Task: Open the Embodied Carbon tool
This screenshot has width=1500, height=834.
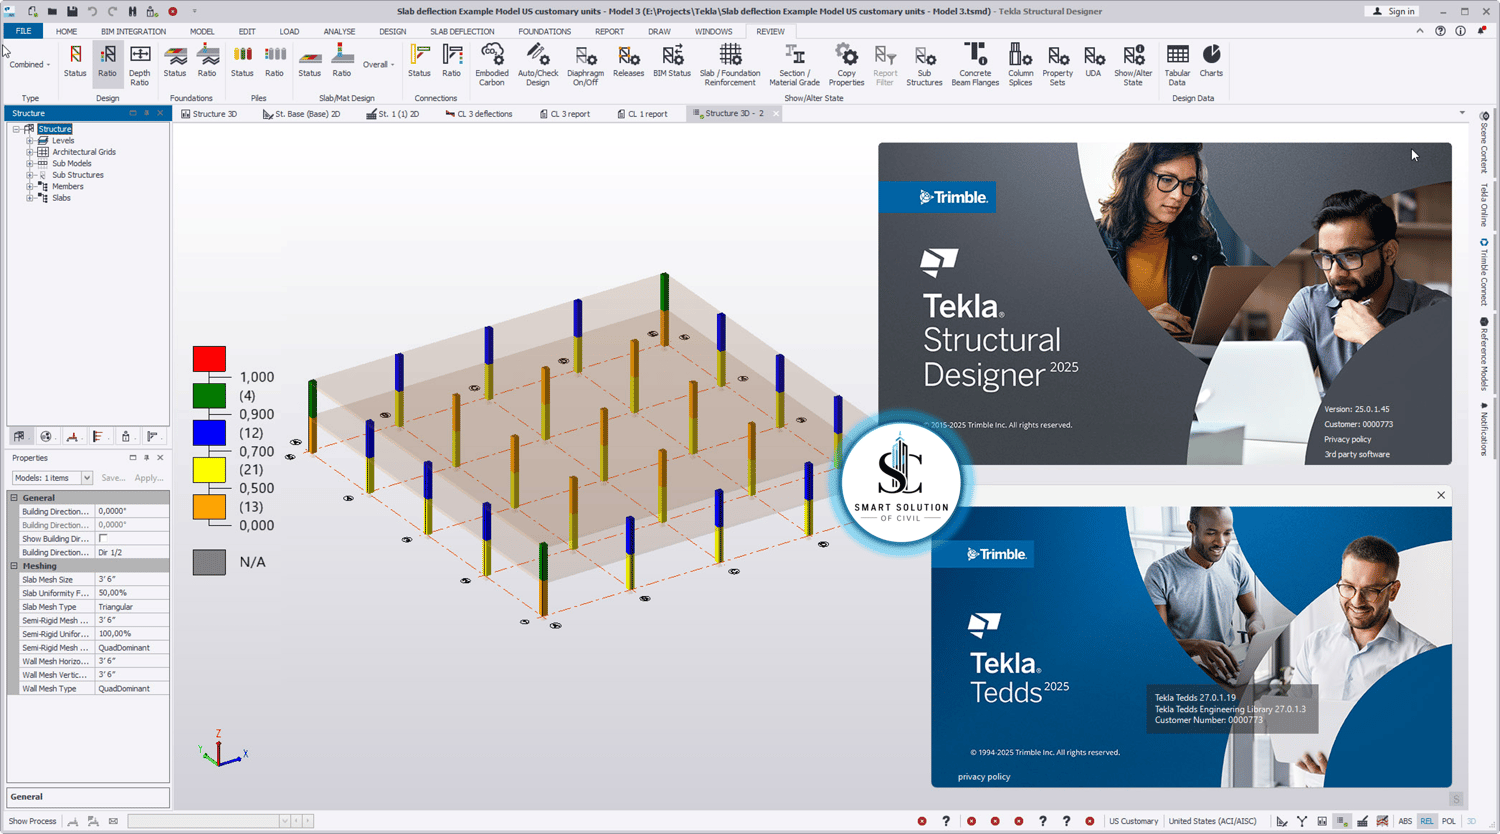Action: [492, 65]
